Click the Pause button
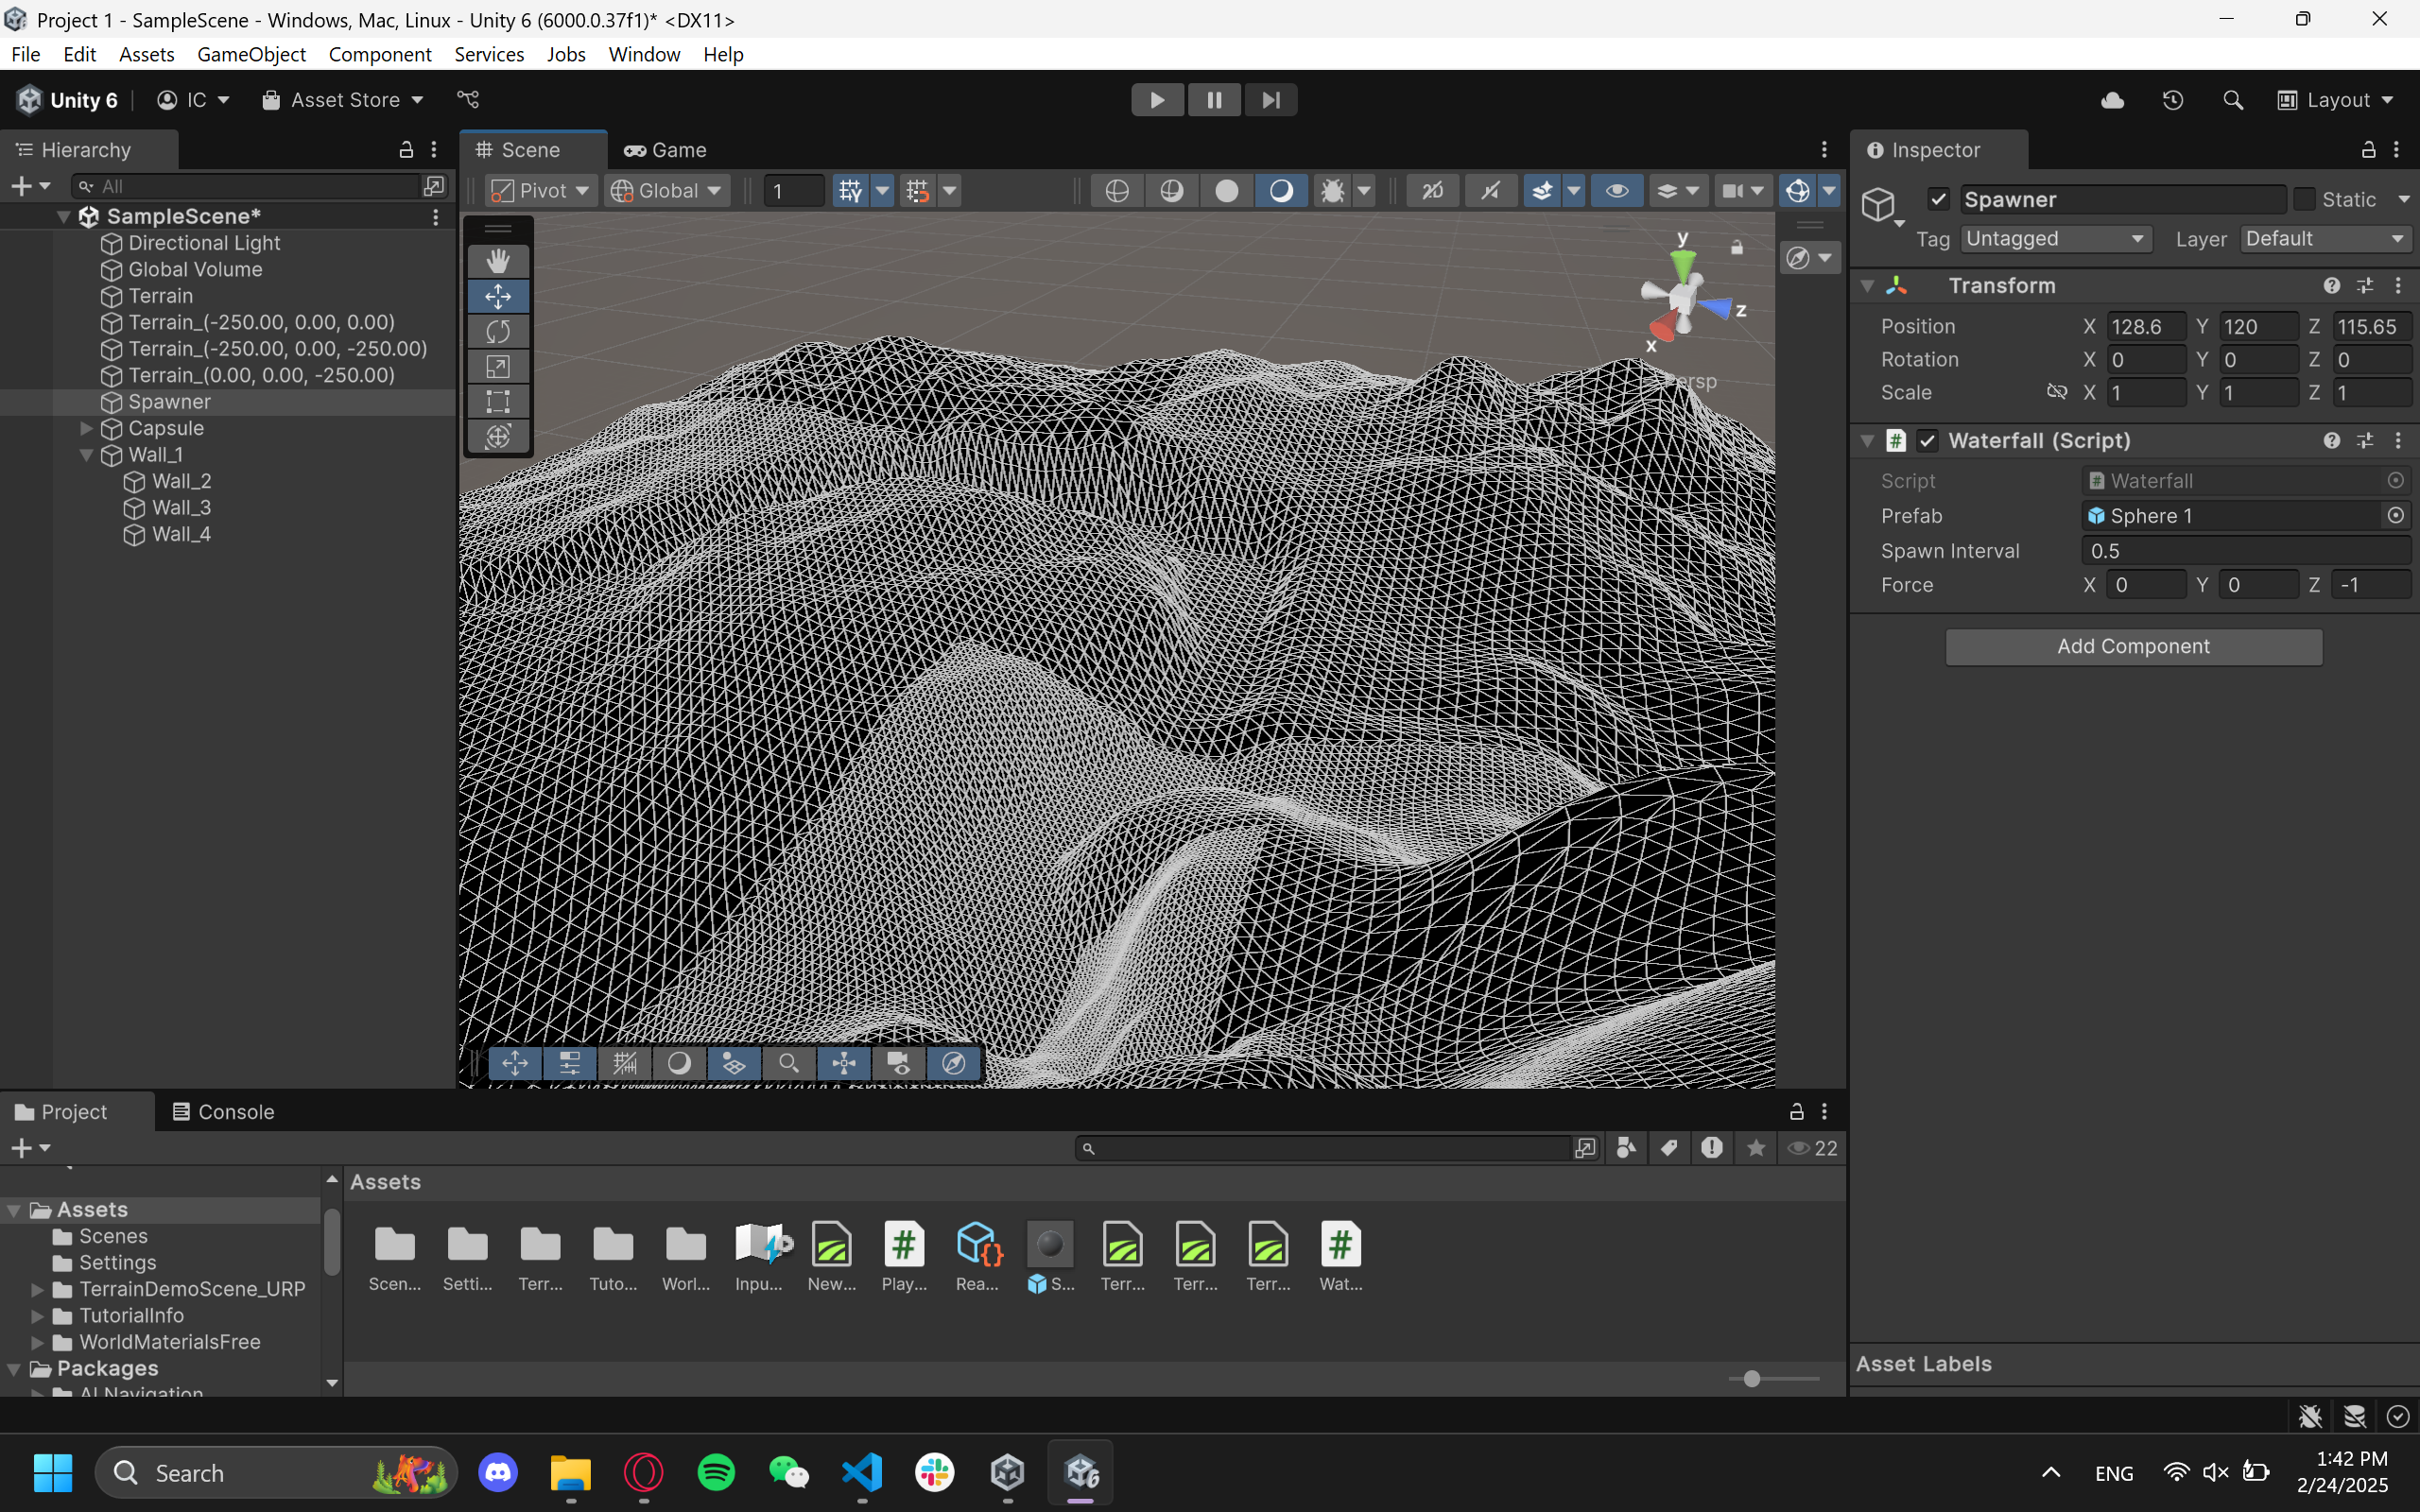Screen dimensions: 2420x1512 tap(1214, 100)
